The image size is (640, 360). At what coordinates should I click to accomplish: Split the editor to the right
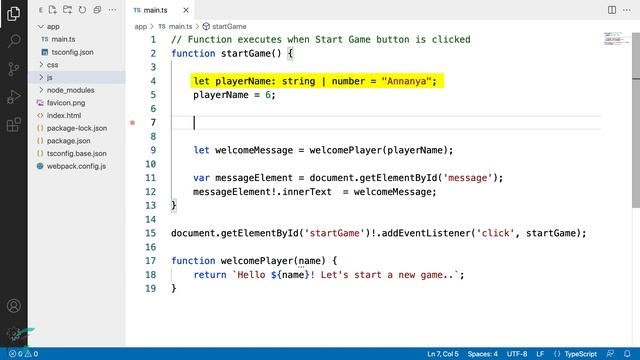[x=612, y=10]
